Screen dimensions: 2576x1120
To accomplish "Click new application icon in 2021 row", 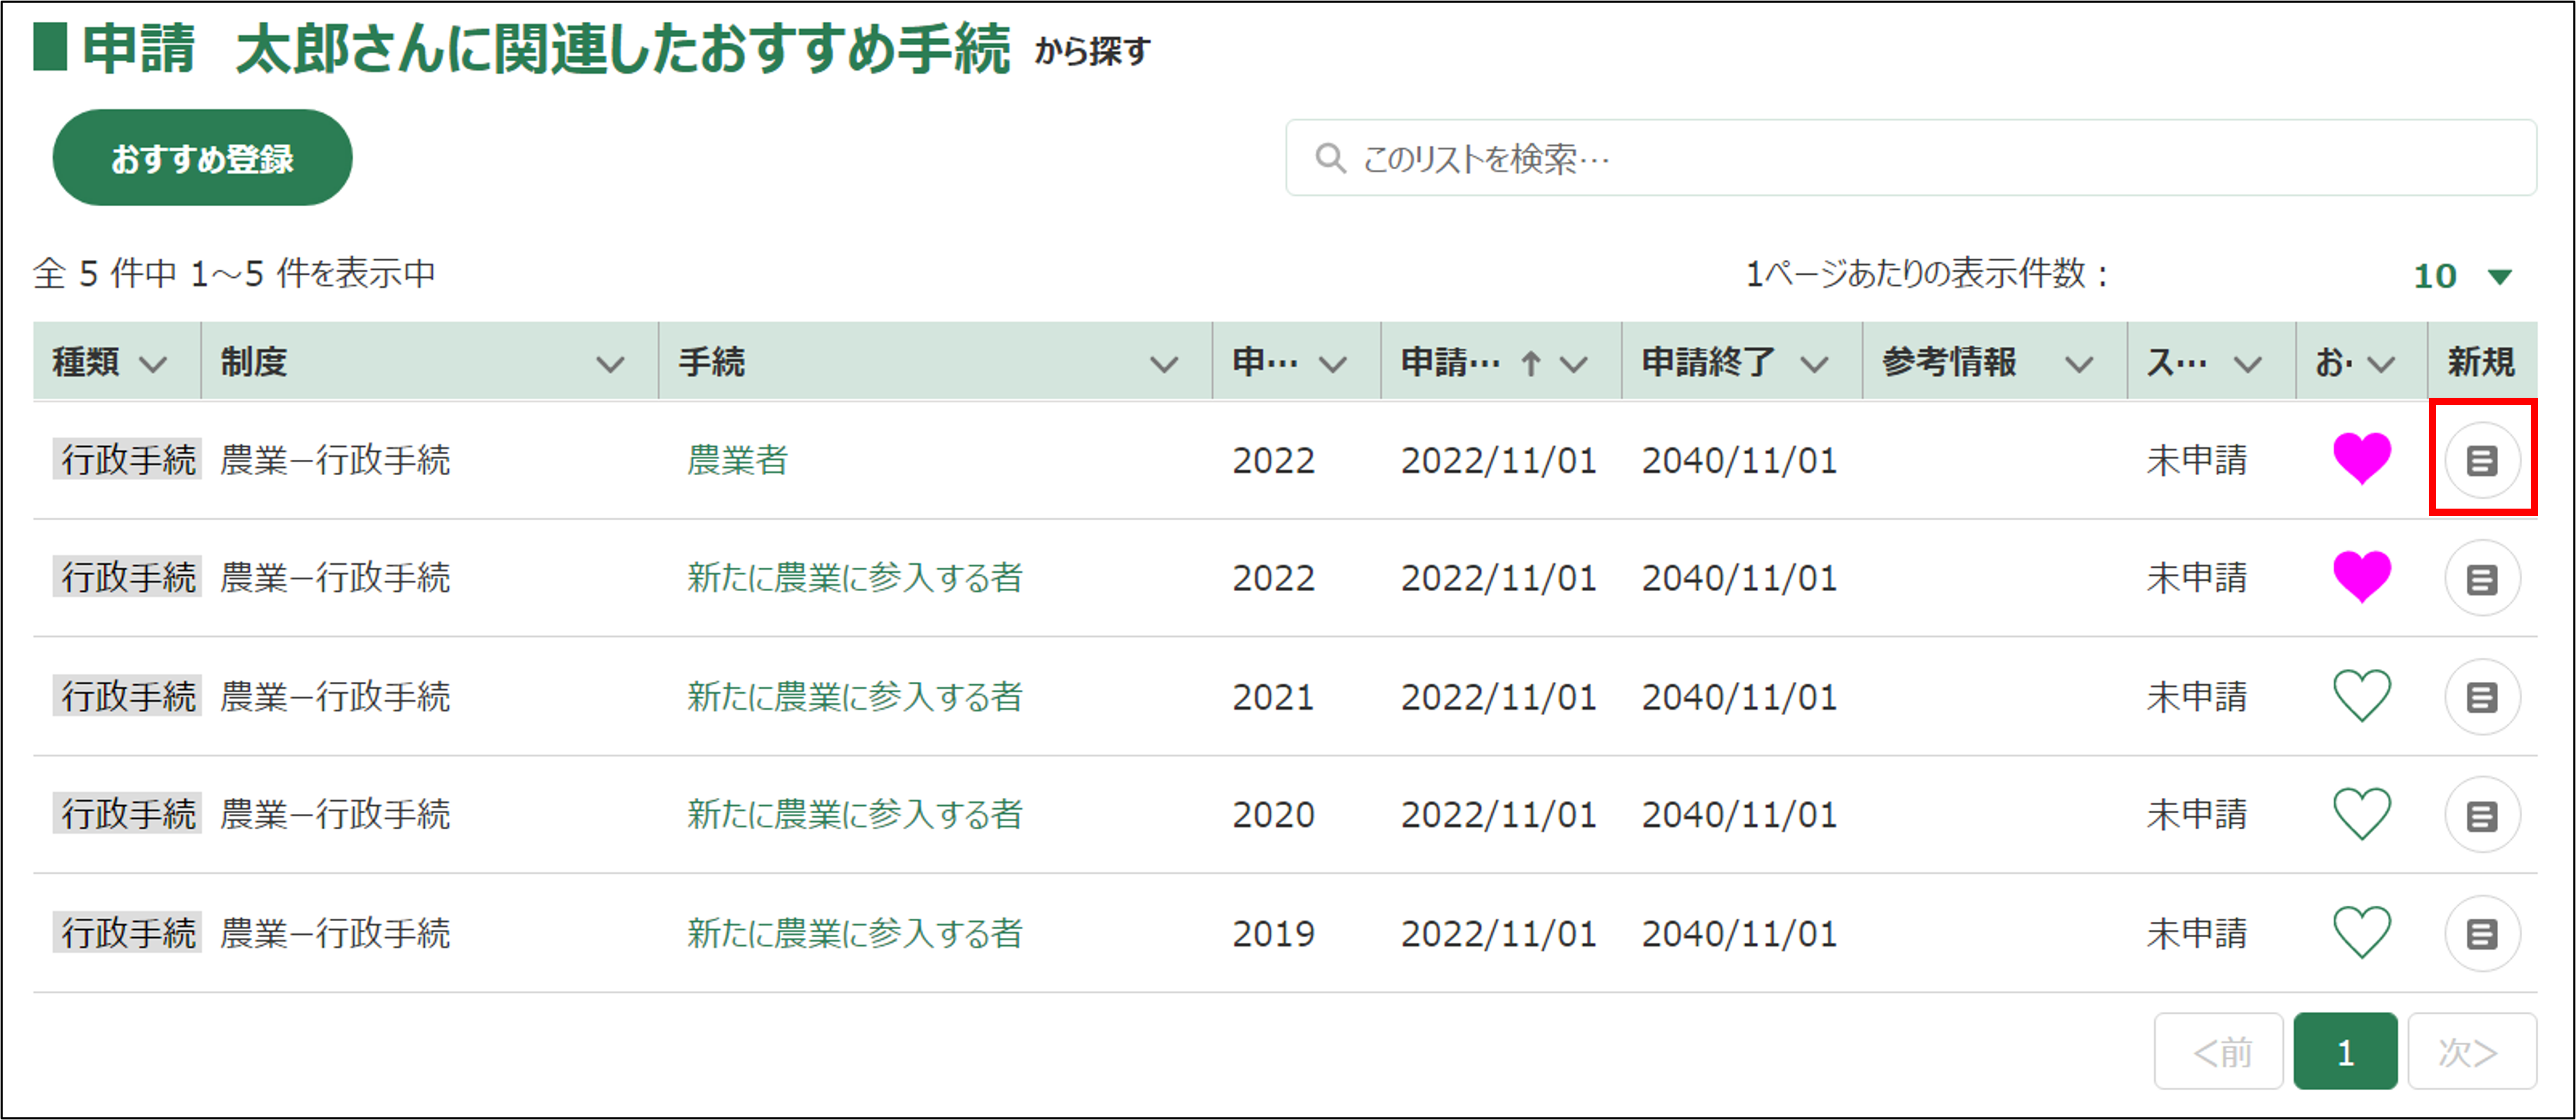I will 2481,697.
